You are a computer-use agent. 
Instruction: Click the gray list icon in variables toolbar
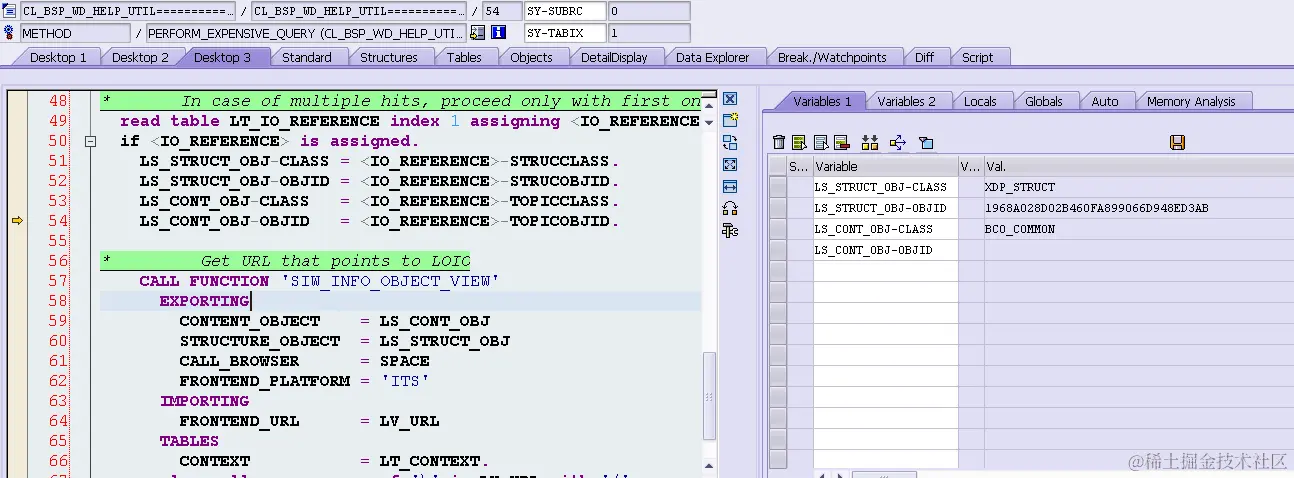pyautogui.click(x=820, y=143)
